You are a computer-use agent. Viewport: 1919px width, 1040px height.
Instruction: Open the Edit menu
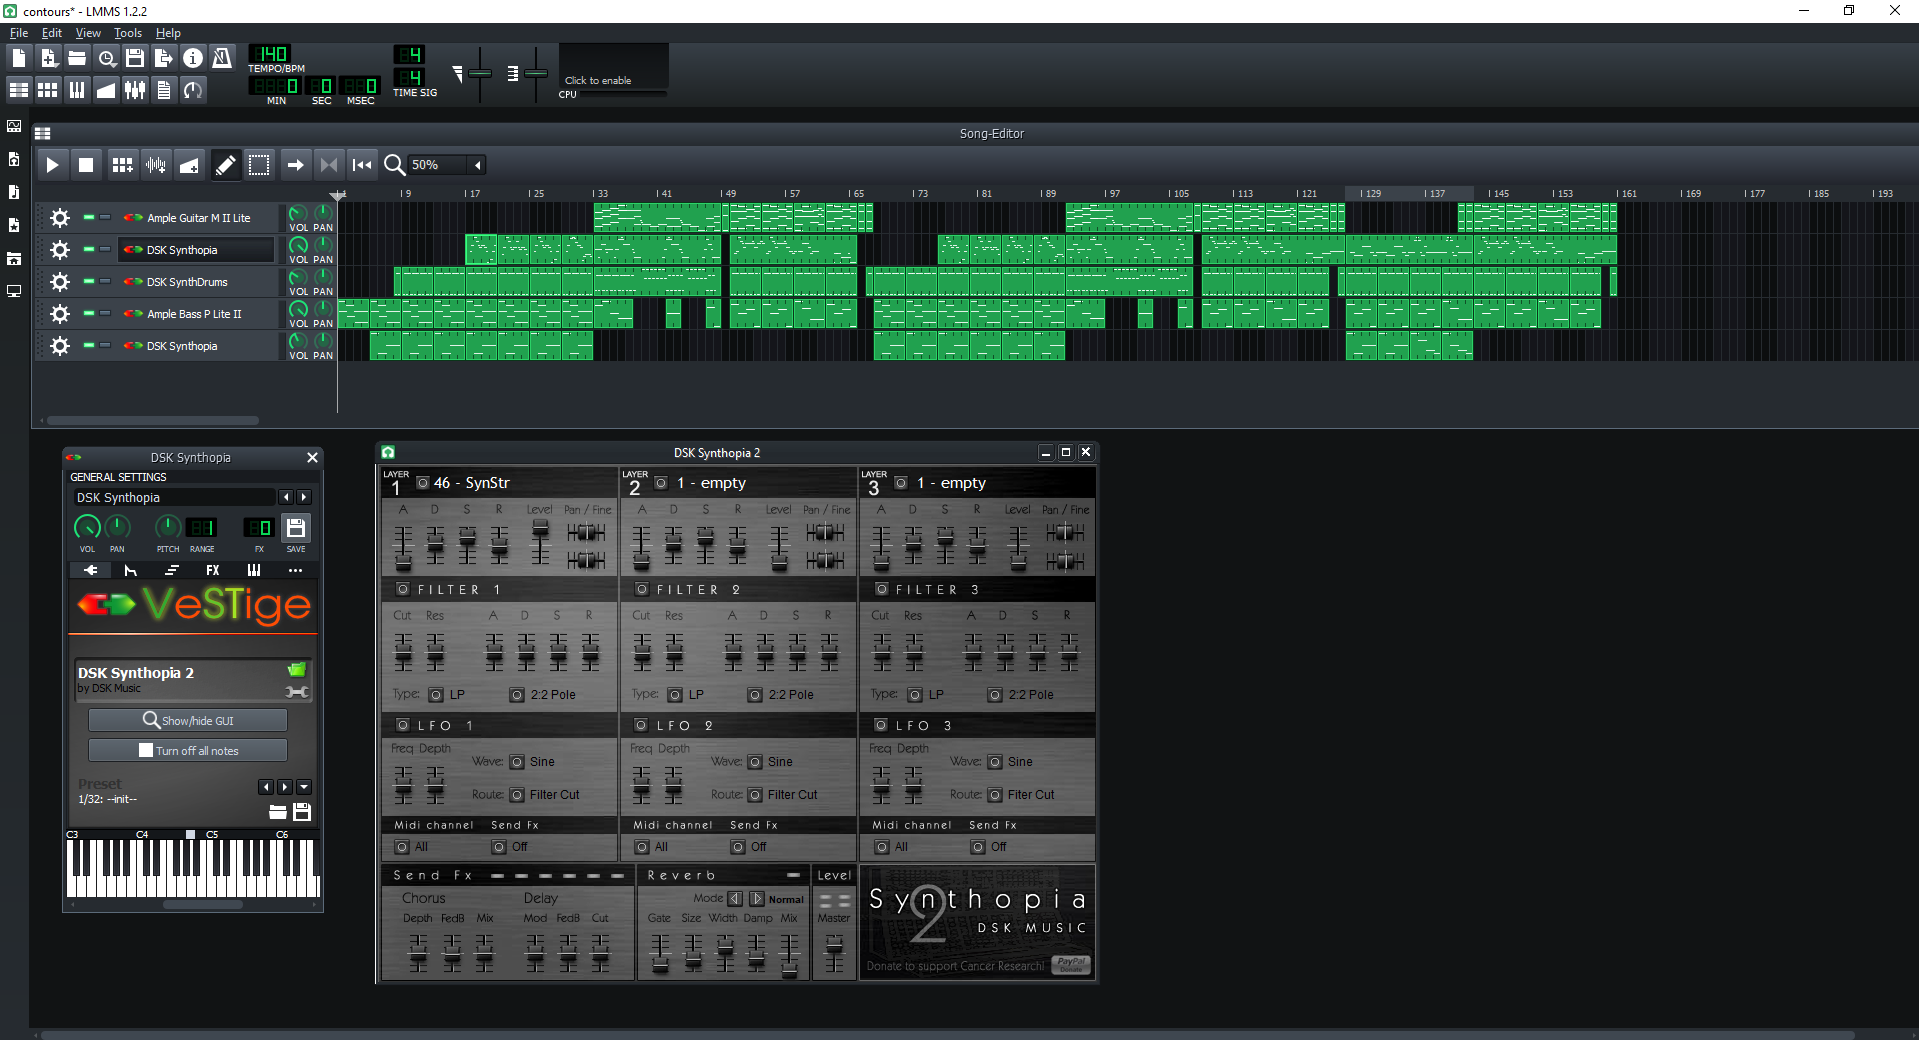coord(52,33)
